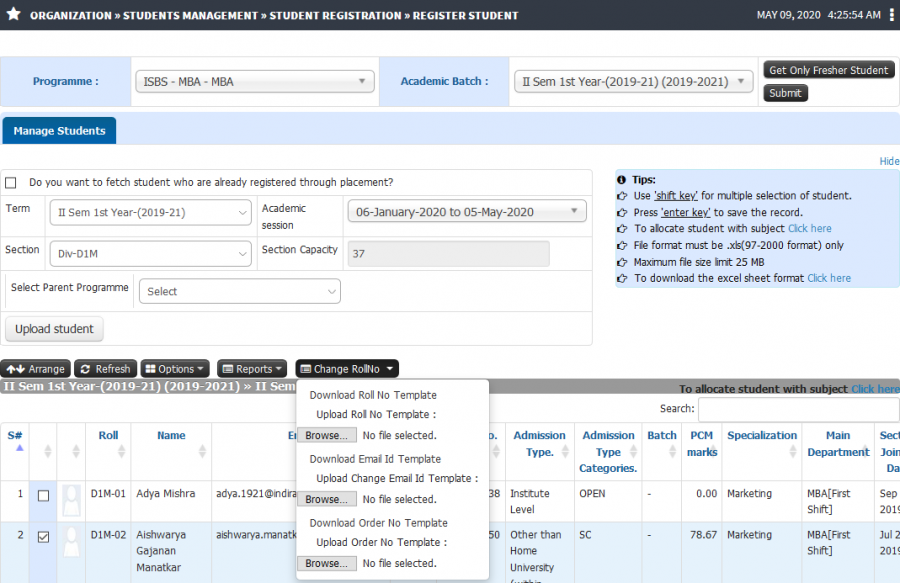Image resolution: width=900 pixels, height=583 pixels.
Task: Open the Select Parent Programme dropdown
Action: (x=240, y=292)
